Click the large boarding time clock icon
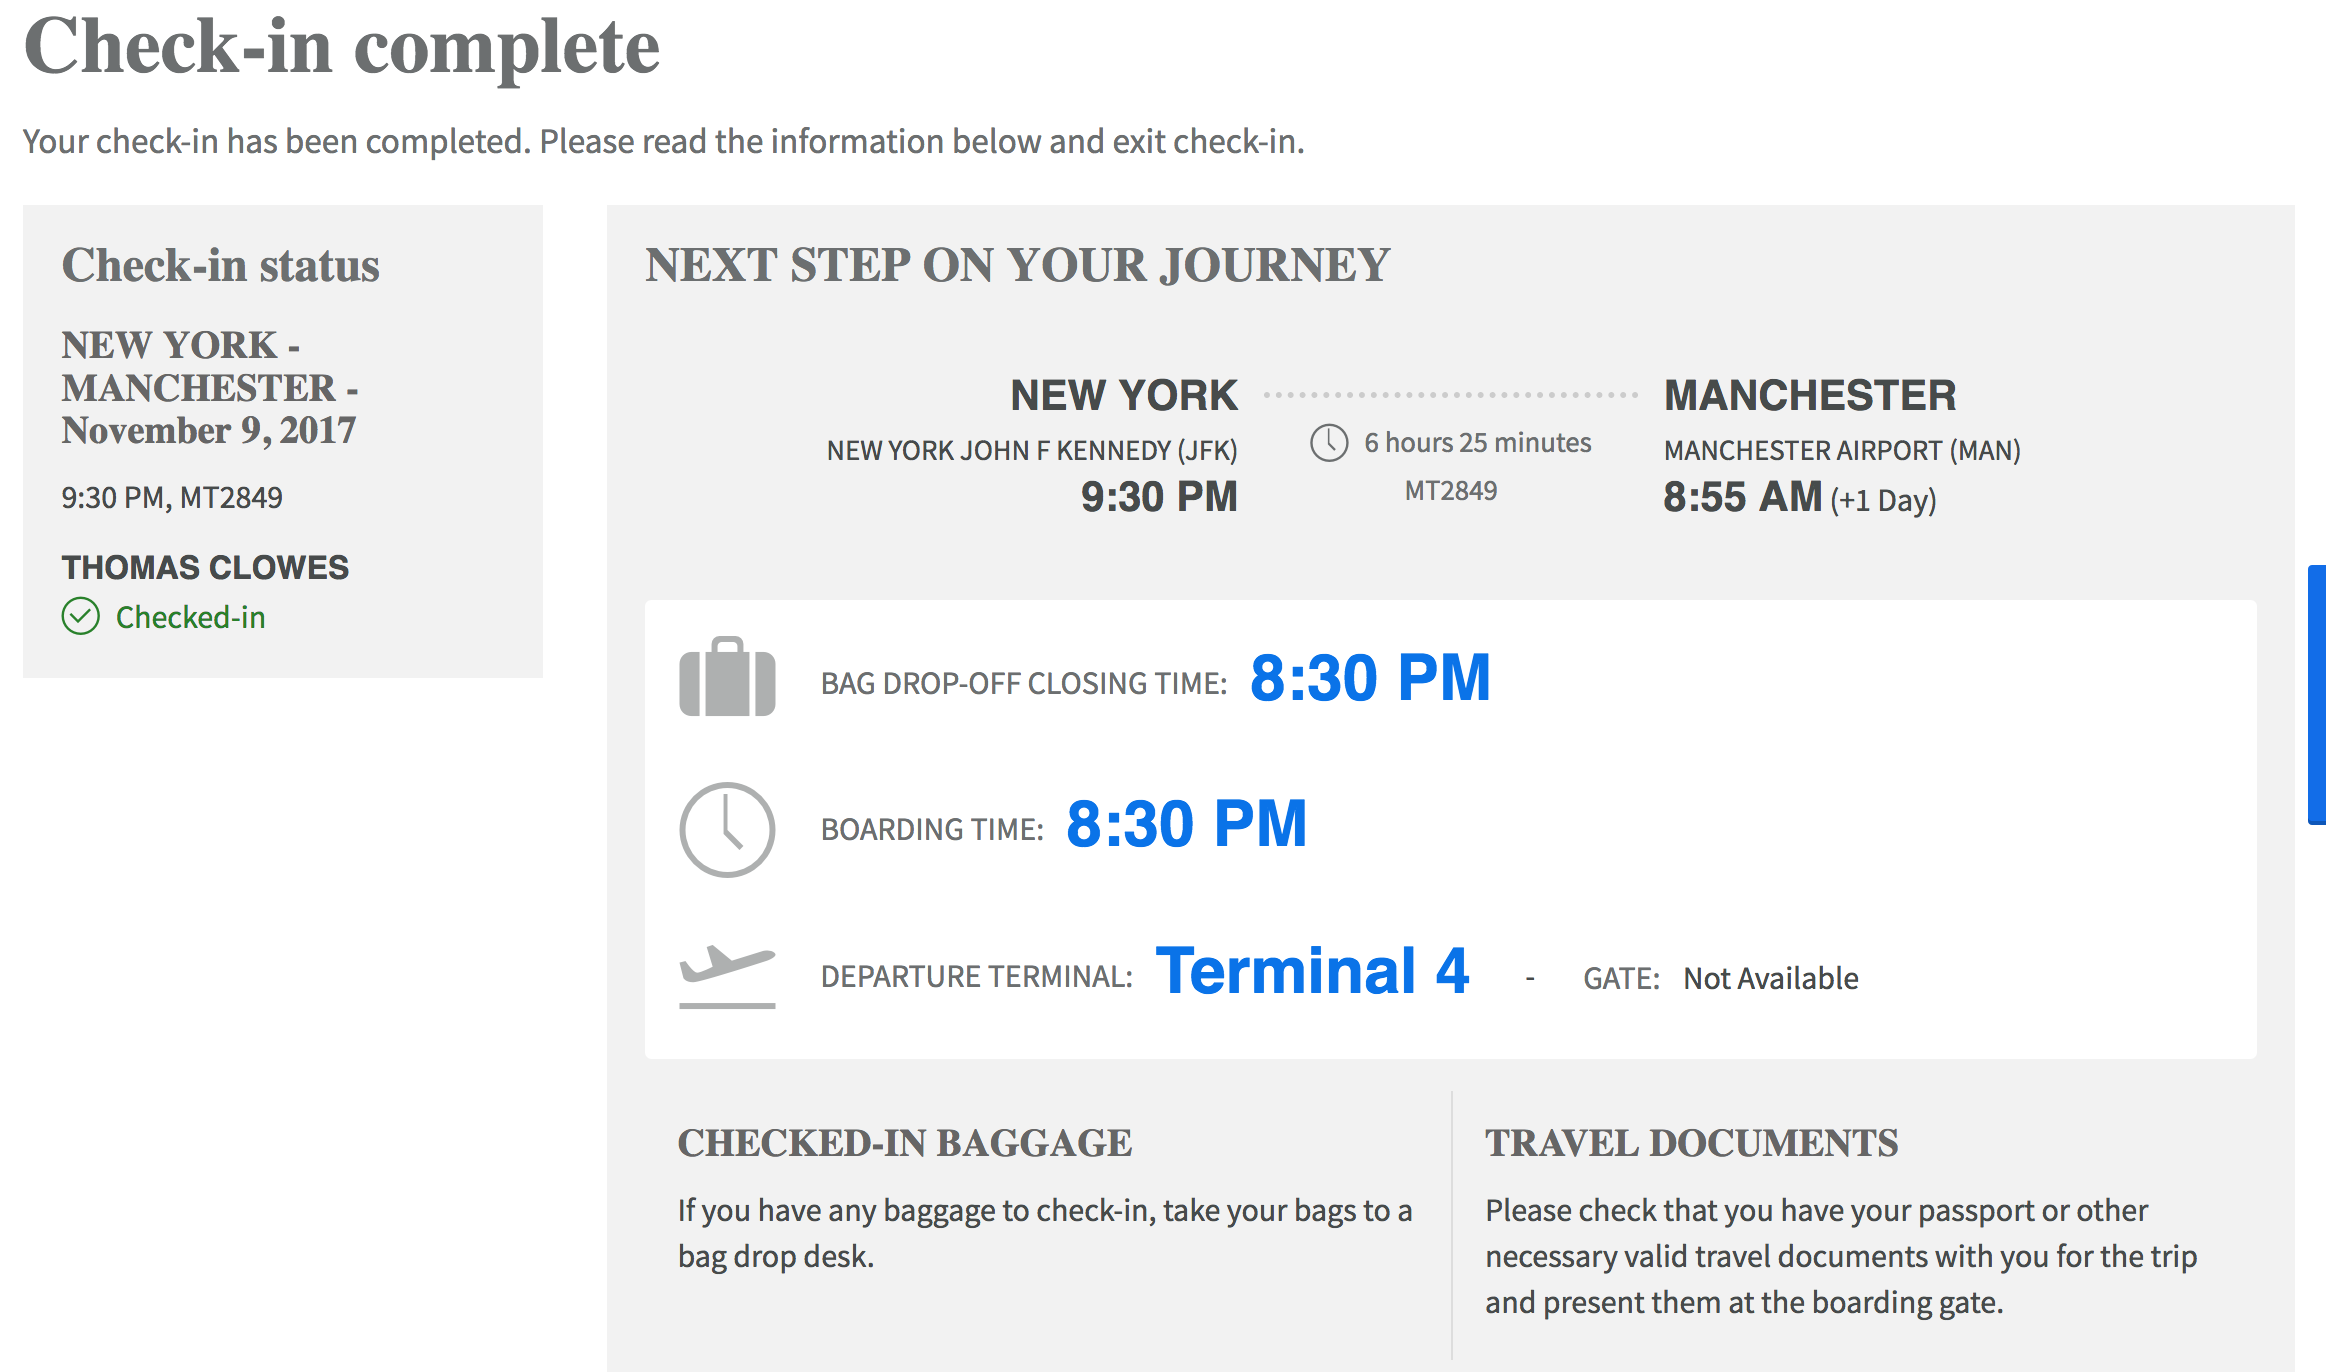Viewport: 2326px width, 1372px height. point(727,829)
